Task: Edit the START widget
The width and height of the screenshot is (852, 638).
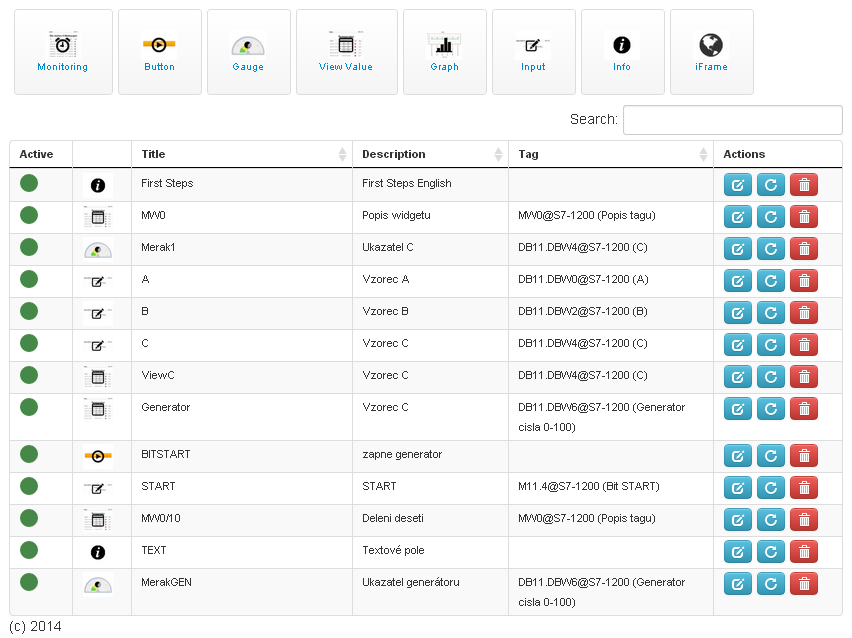Action: point(737,487)
